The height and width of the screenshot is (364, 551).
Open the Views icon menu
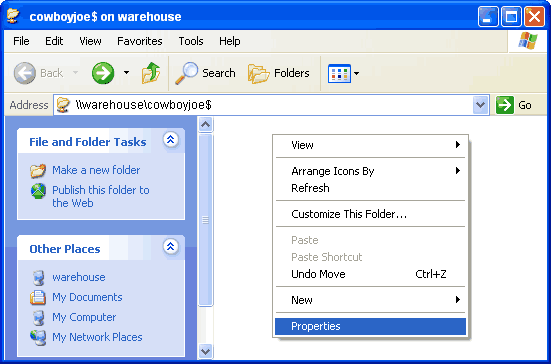tap(339, 73)
